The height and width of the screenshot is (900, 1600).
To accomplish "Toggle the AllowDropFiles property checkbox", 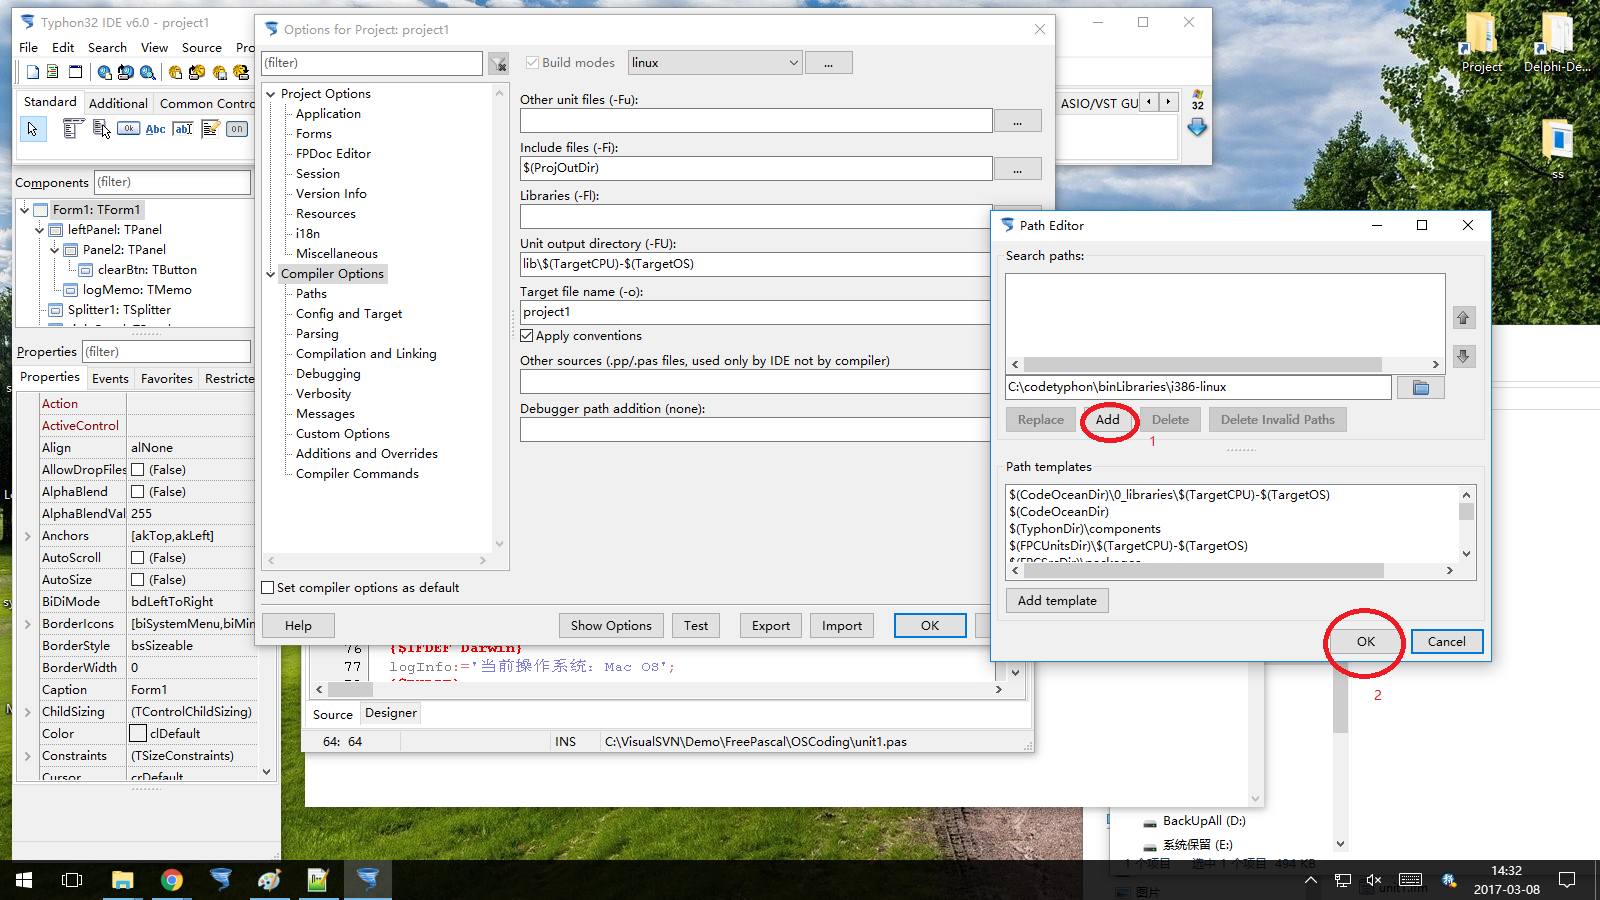I will click(x=138, y=470).
